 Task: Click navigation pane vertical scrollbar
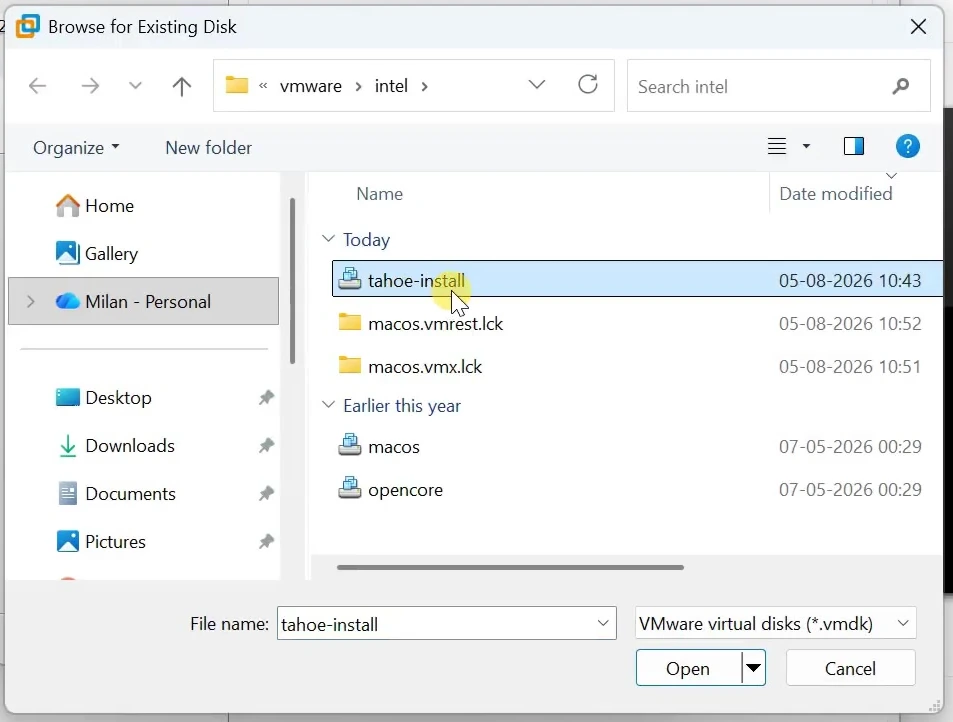[292, 281]
